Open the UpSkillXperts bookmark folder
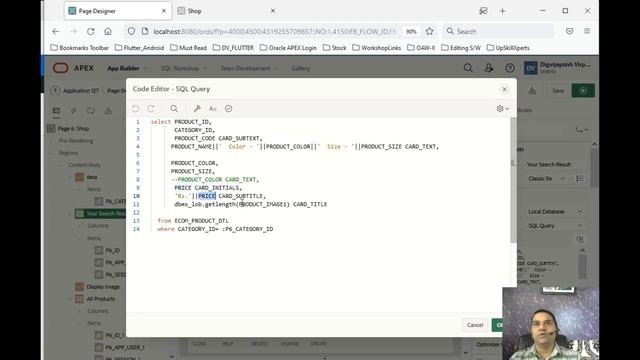Viewport: 640px width, 360px height. [x=508, y=48]
